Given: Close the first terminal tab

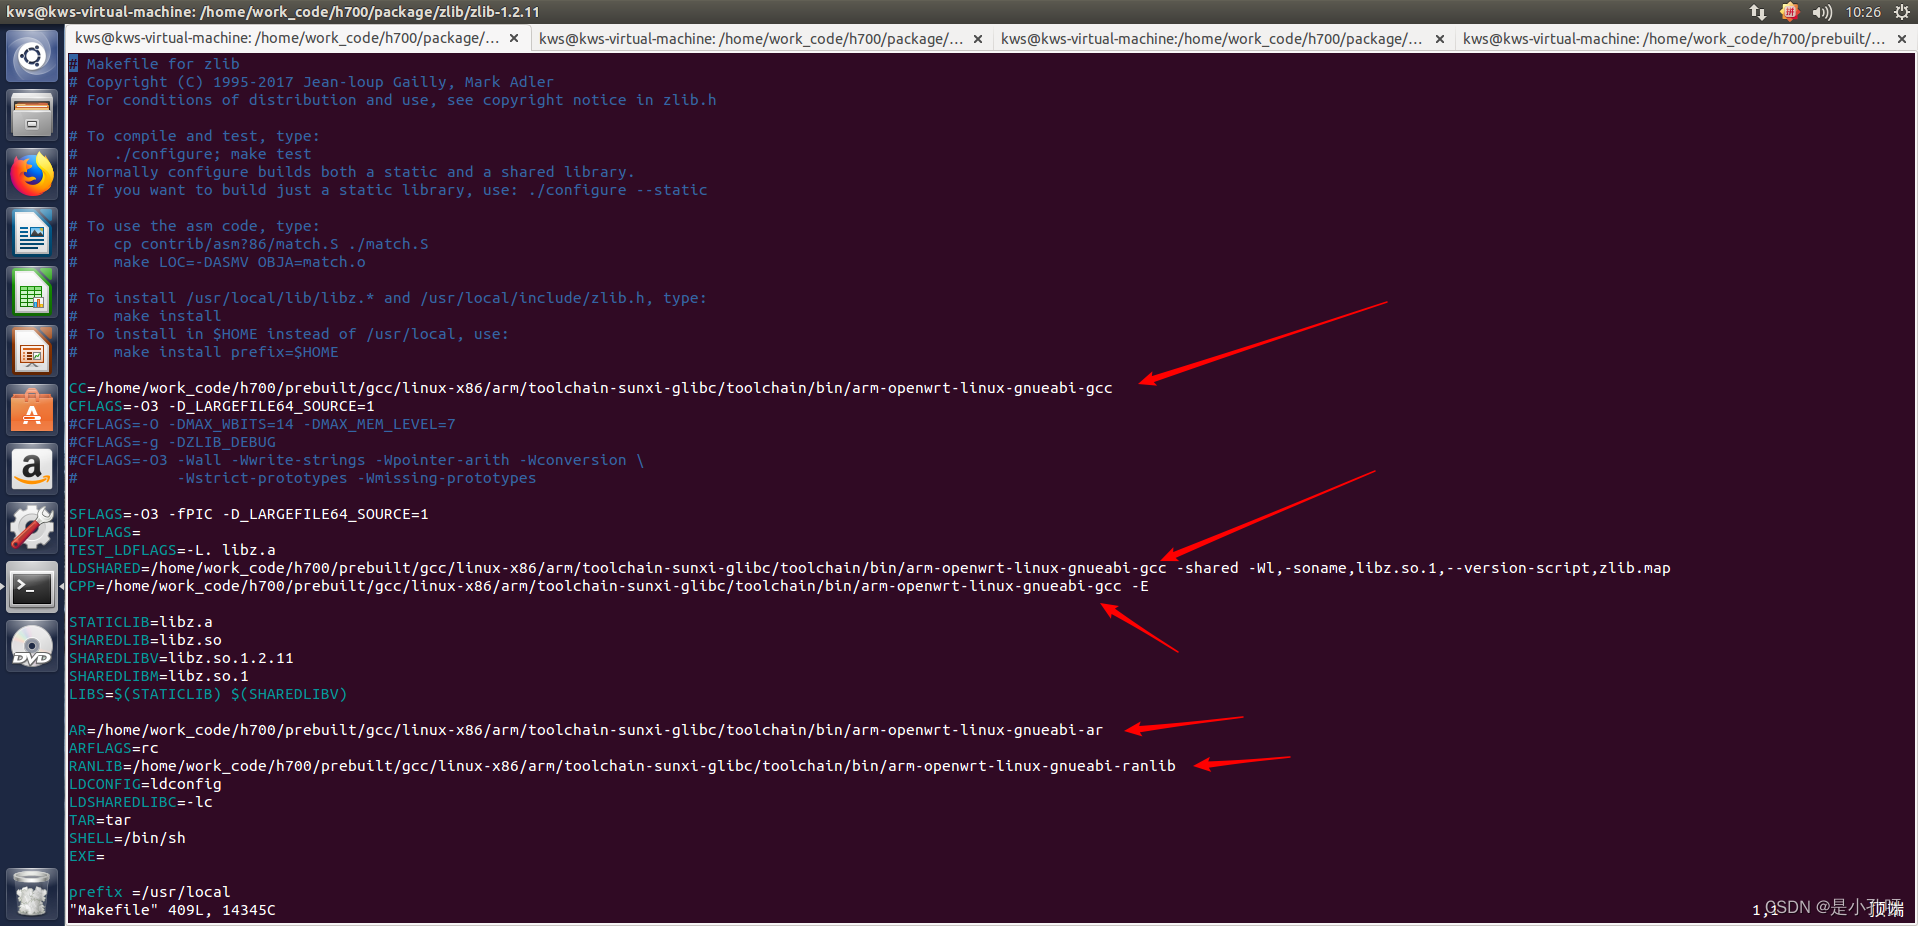Looking at the screenshot, I should (514, 39).
